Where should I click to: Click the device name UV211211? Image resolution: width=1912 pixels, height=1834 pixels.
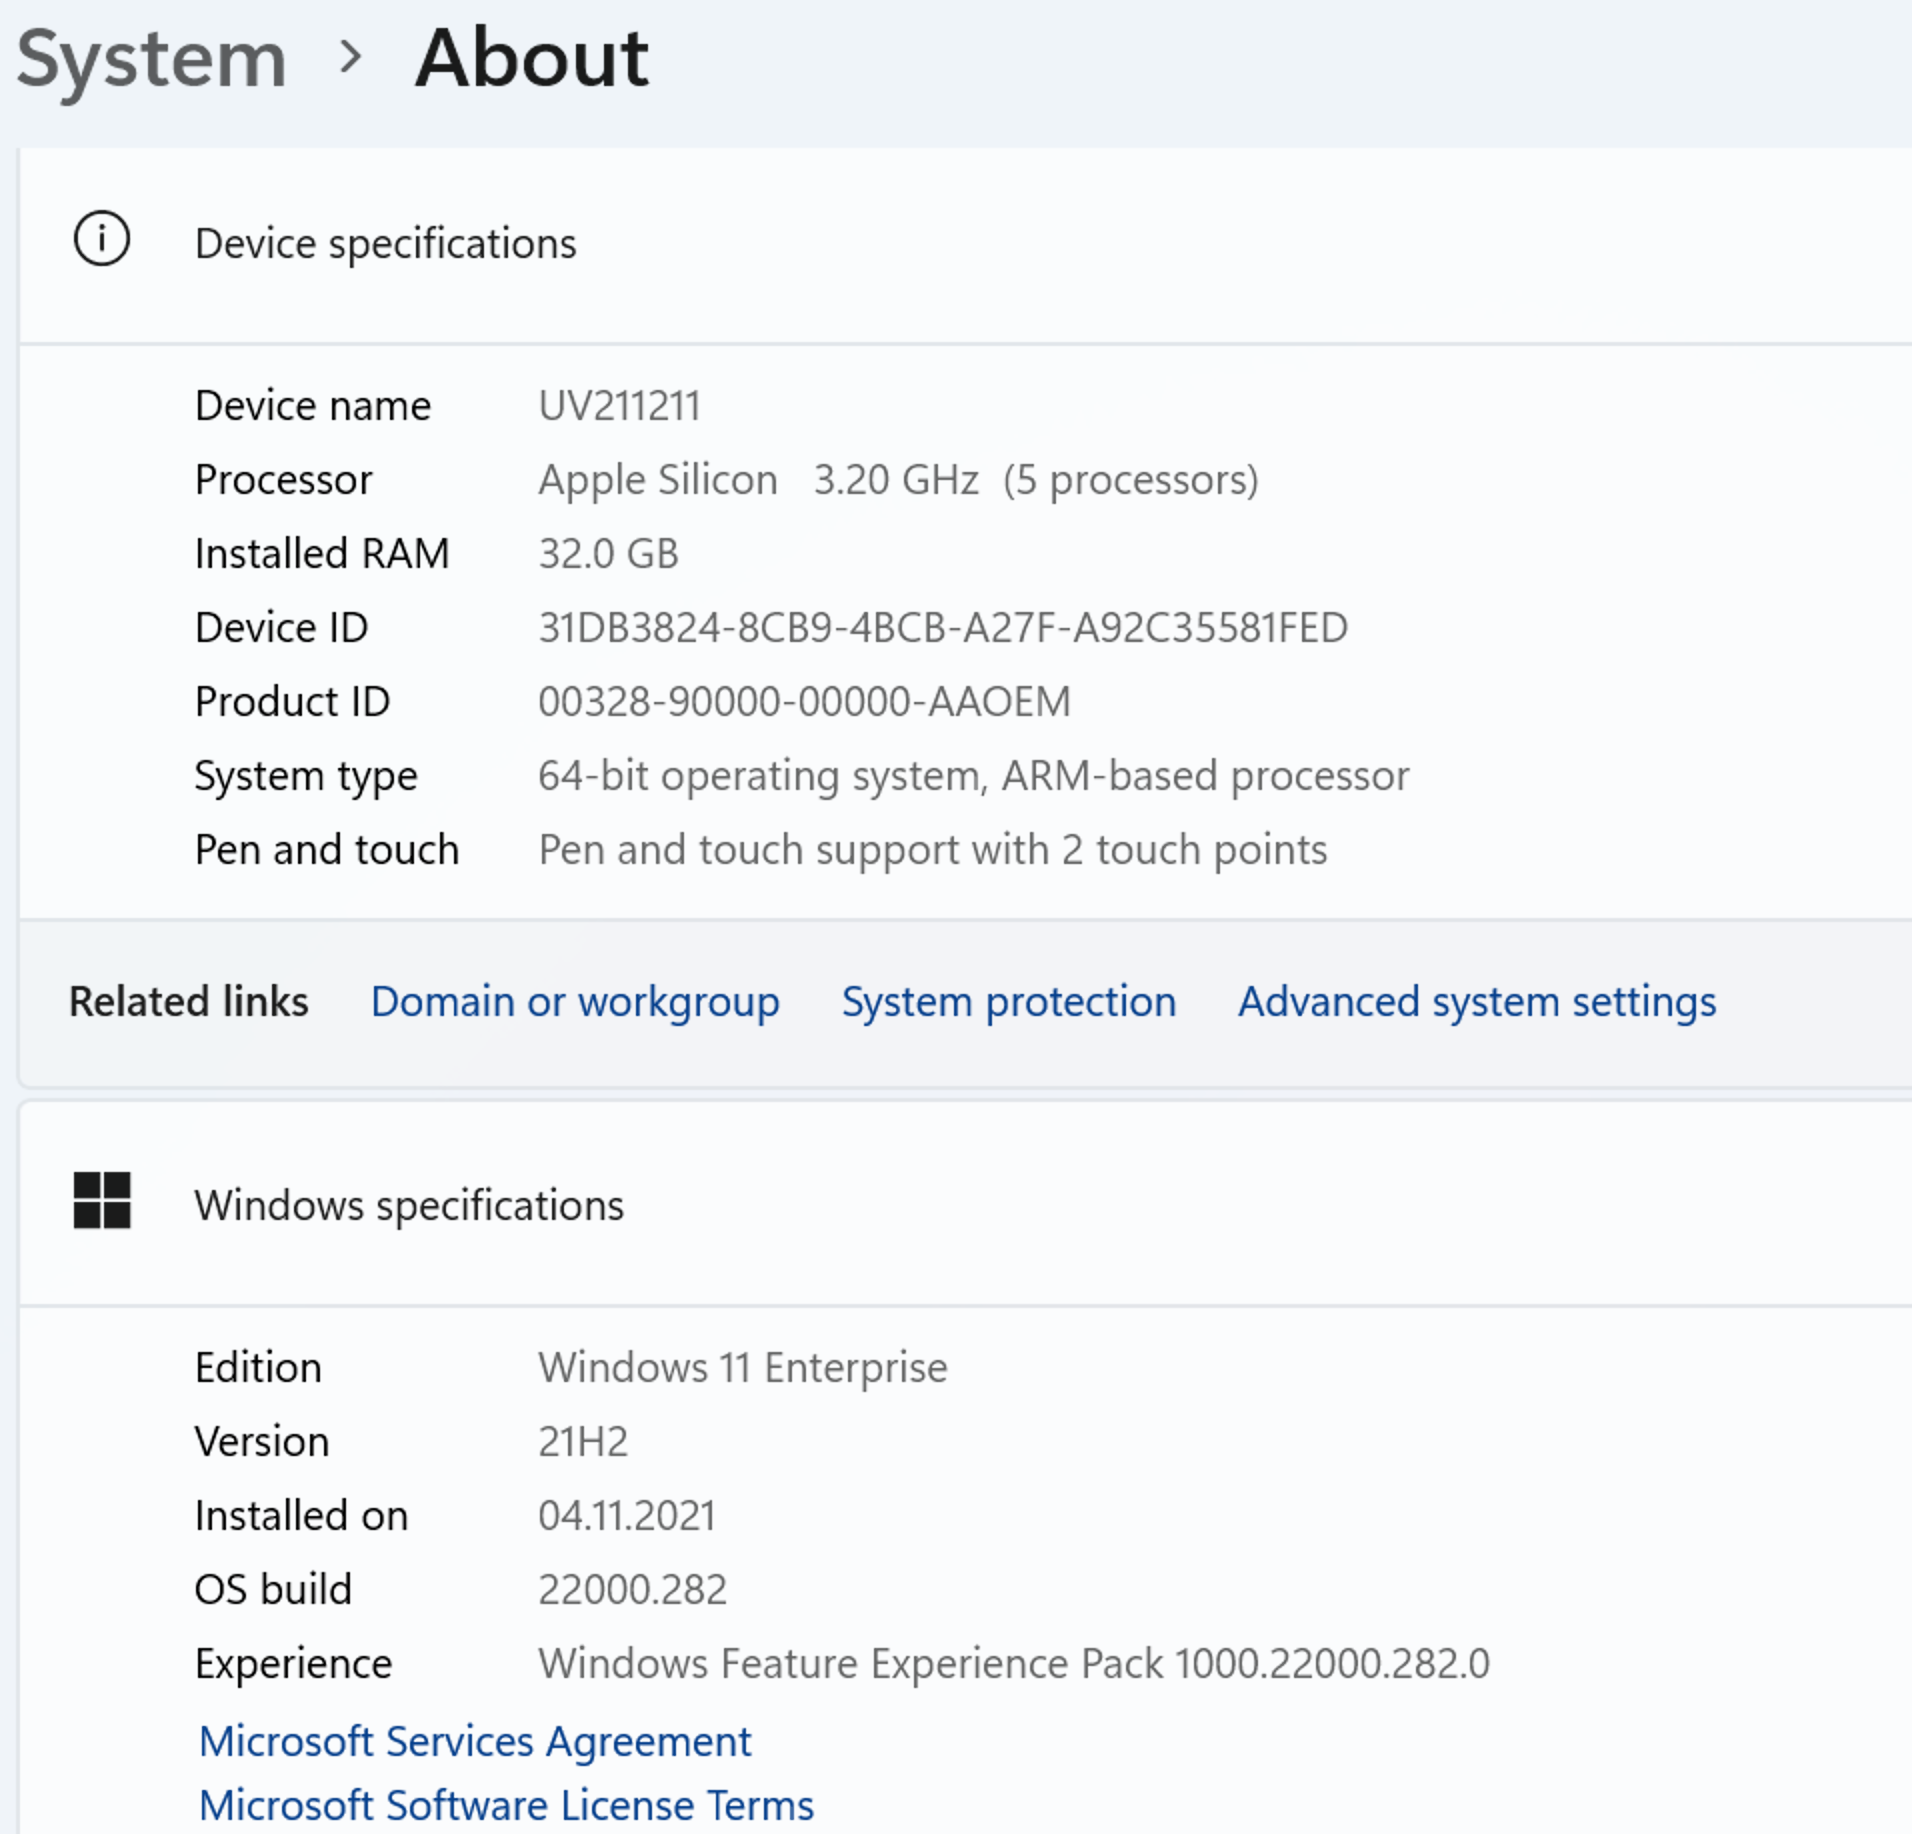pyautogui.click(x=619, y=406)
